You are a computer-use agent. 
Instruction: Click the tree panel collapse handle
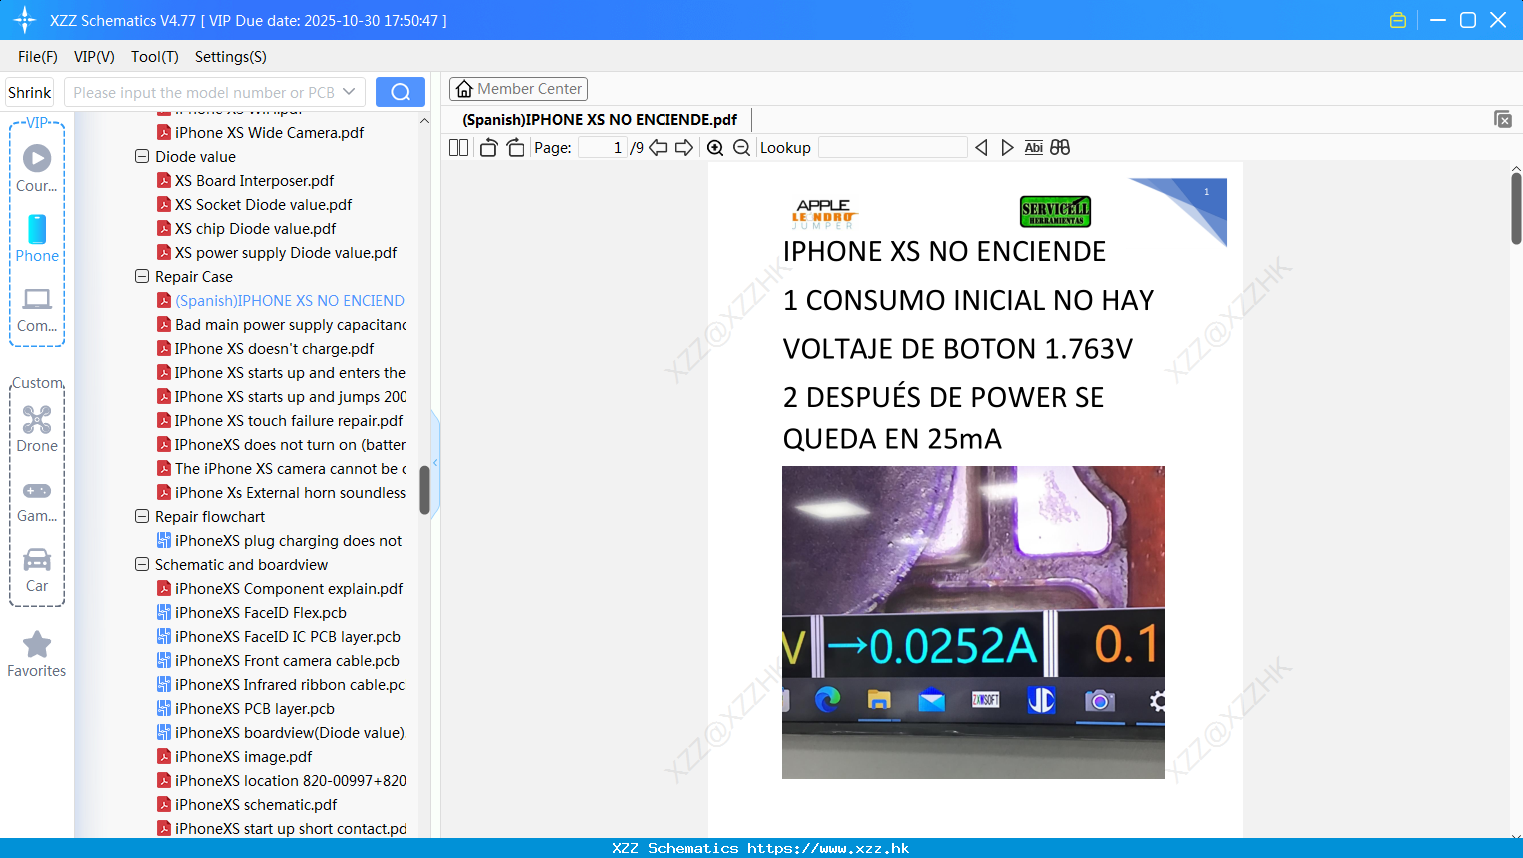(x=435, y=463)
